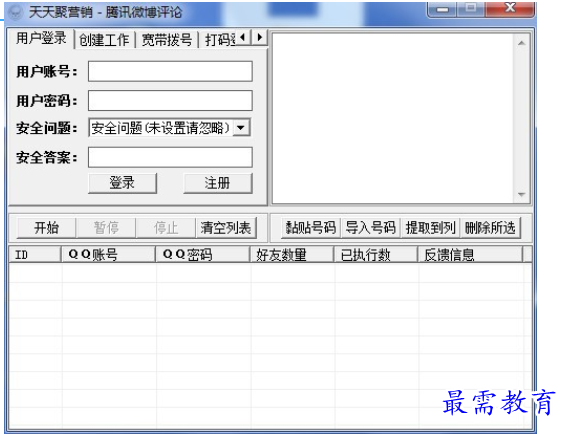The image size is (564, 434).
Task: Click the 反馈信息 column header
Action: point(470,254)
